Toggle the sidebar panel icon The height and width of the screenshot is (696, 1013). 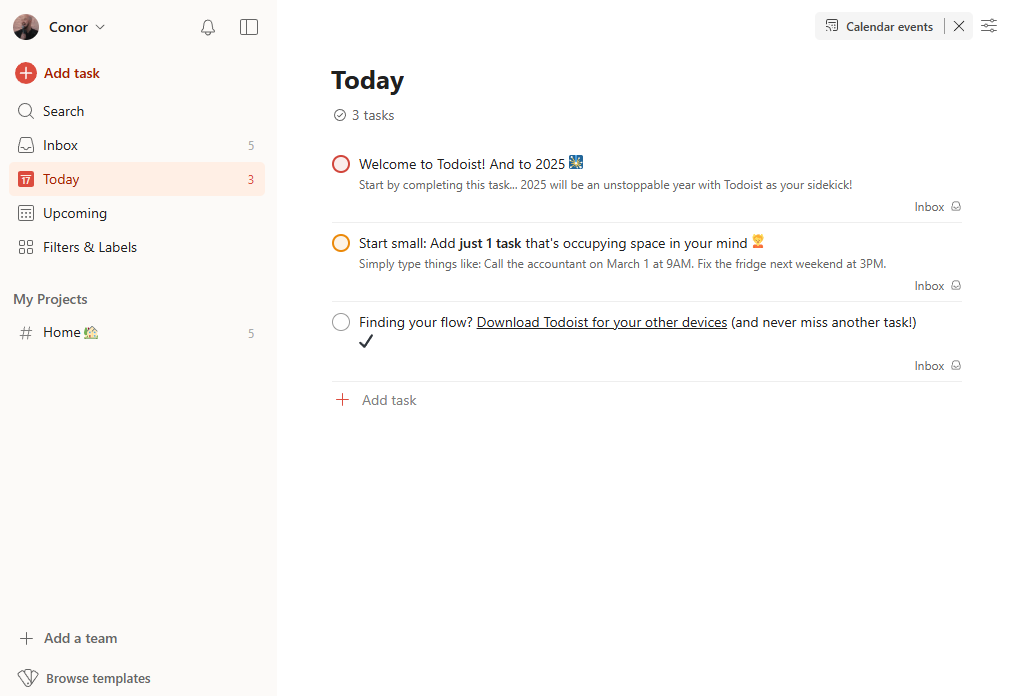249,27
